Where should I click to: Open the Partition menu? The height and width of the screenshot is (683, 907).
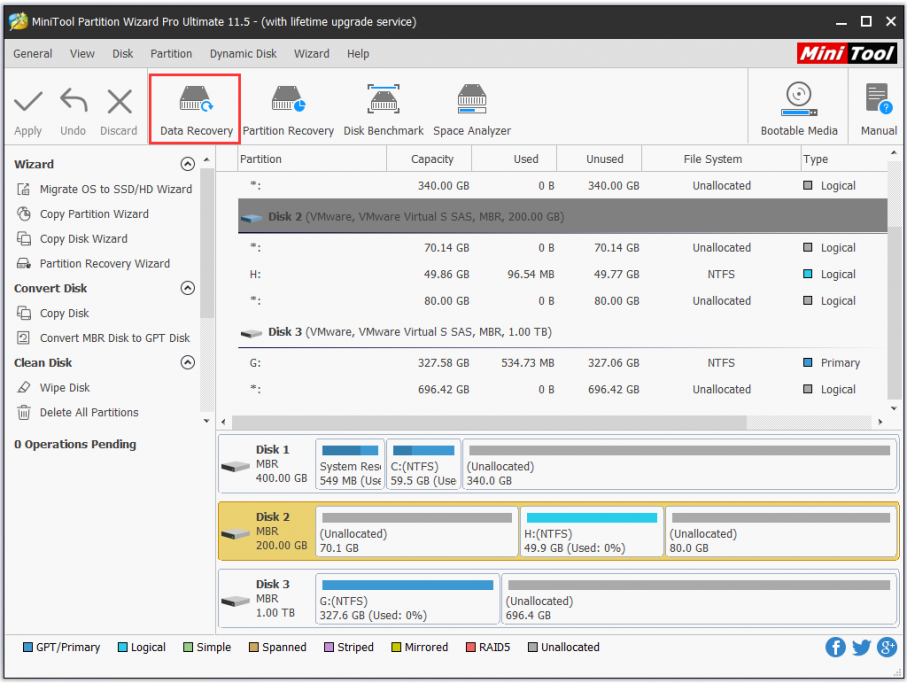[x=171, y=54]
